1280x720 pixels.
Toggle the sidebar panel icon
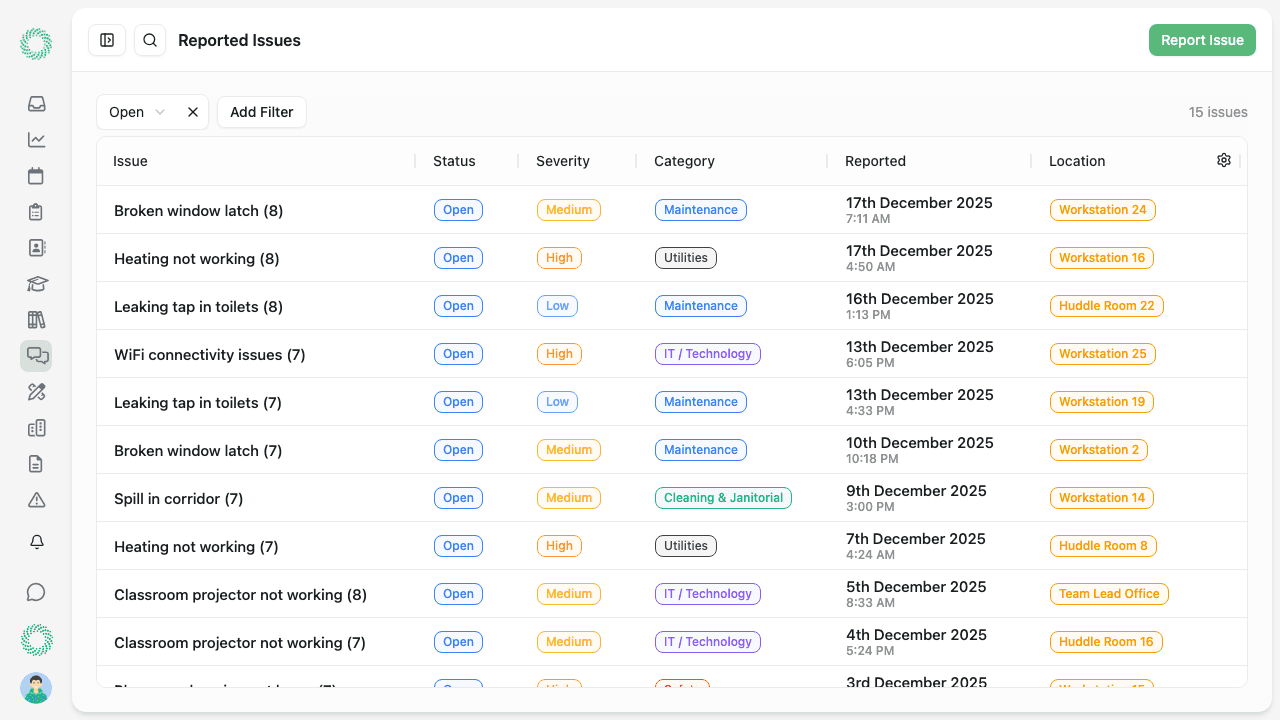pos(107,40)
